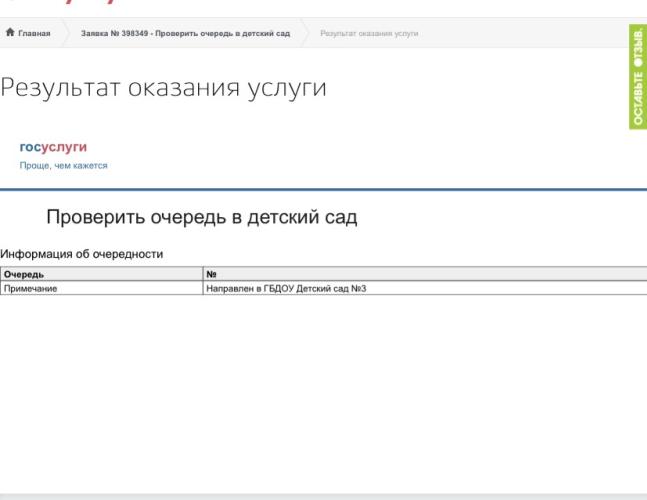Click the home icon in breadcrumb
The height and width of the screenshot is (500, 647).
pos(10,33)
